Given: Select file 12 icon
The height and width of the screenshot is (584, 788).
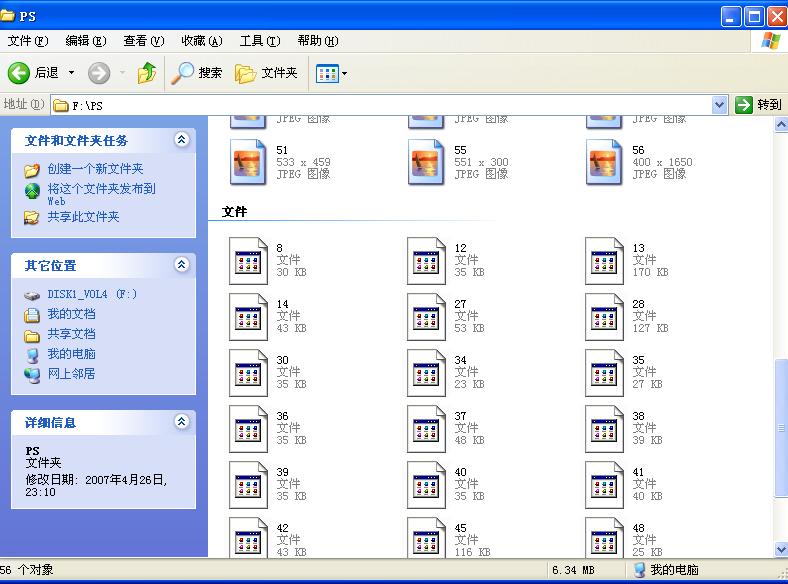Looking at the screenshot, I should tap(426, 261).
